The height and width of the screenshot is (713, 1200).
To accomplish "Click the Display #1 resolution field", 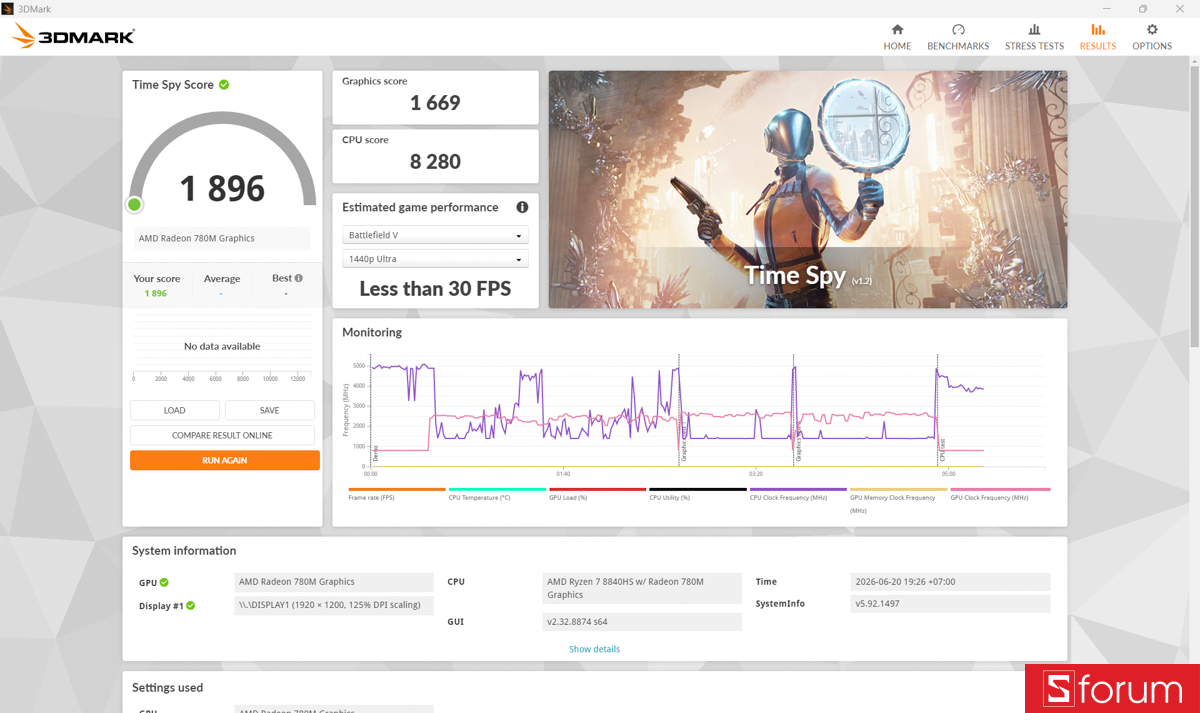I will click(x=334, y=605).
